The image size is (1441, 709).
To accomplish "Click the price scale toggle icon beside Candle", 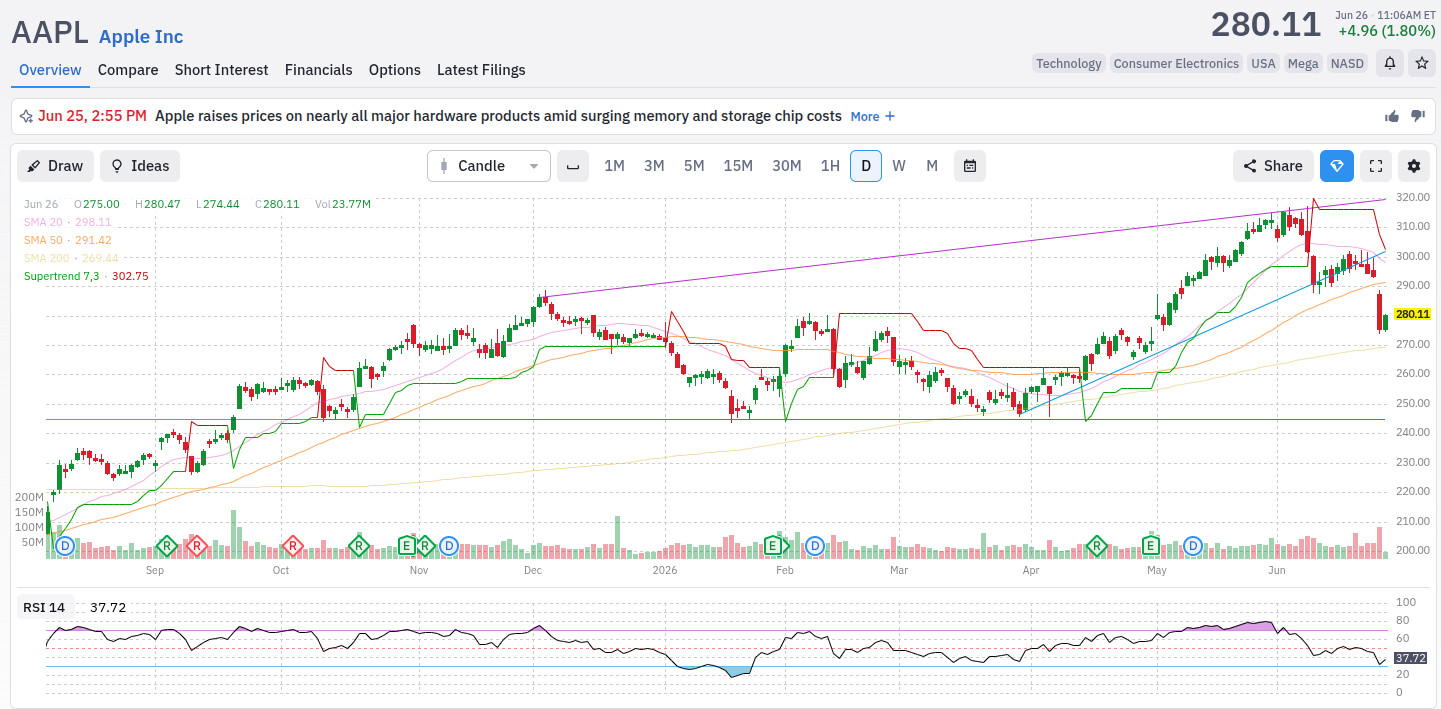I will pyautogui.click(x=573, y=166).
